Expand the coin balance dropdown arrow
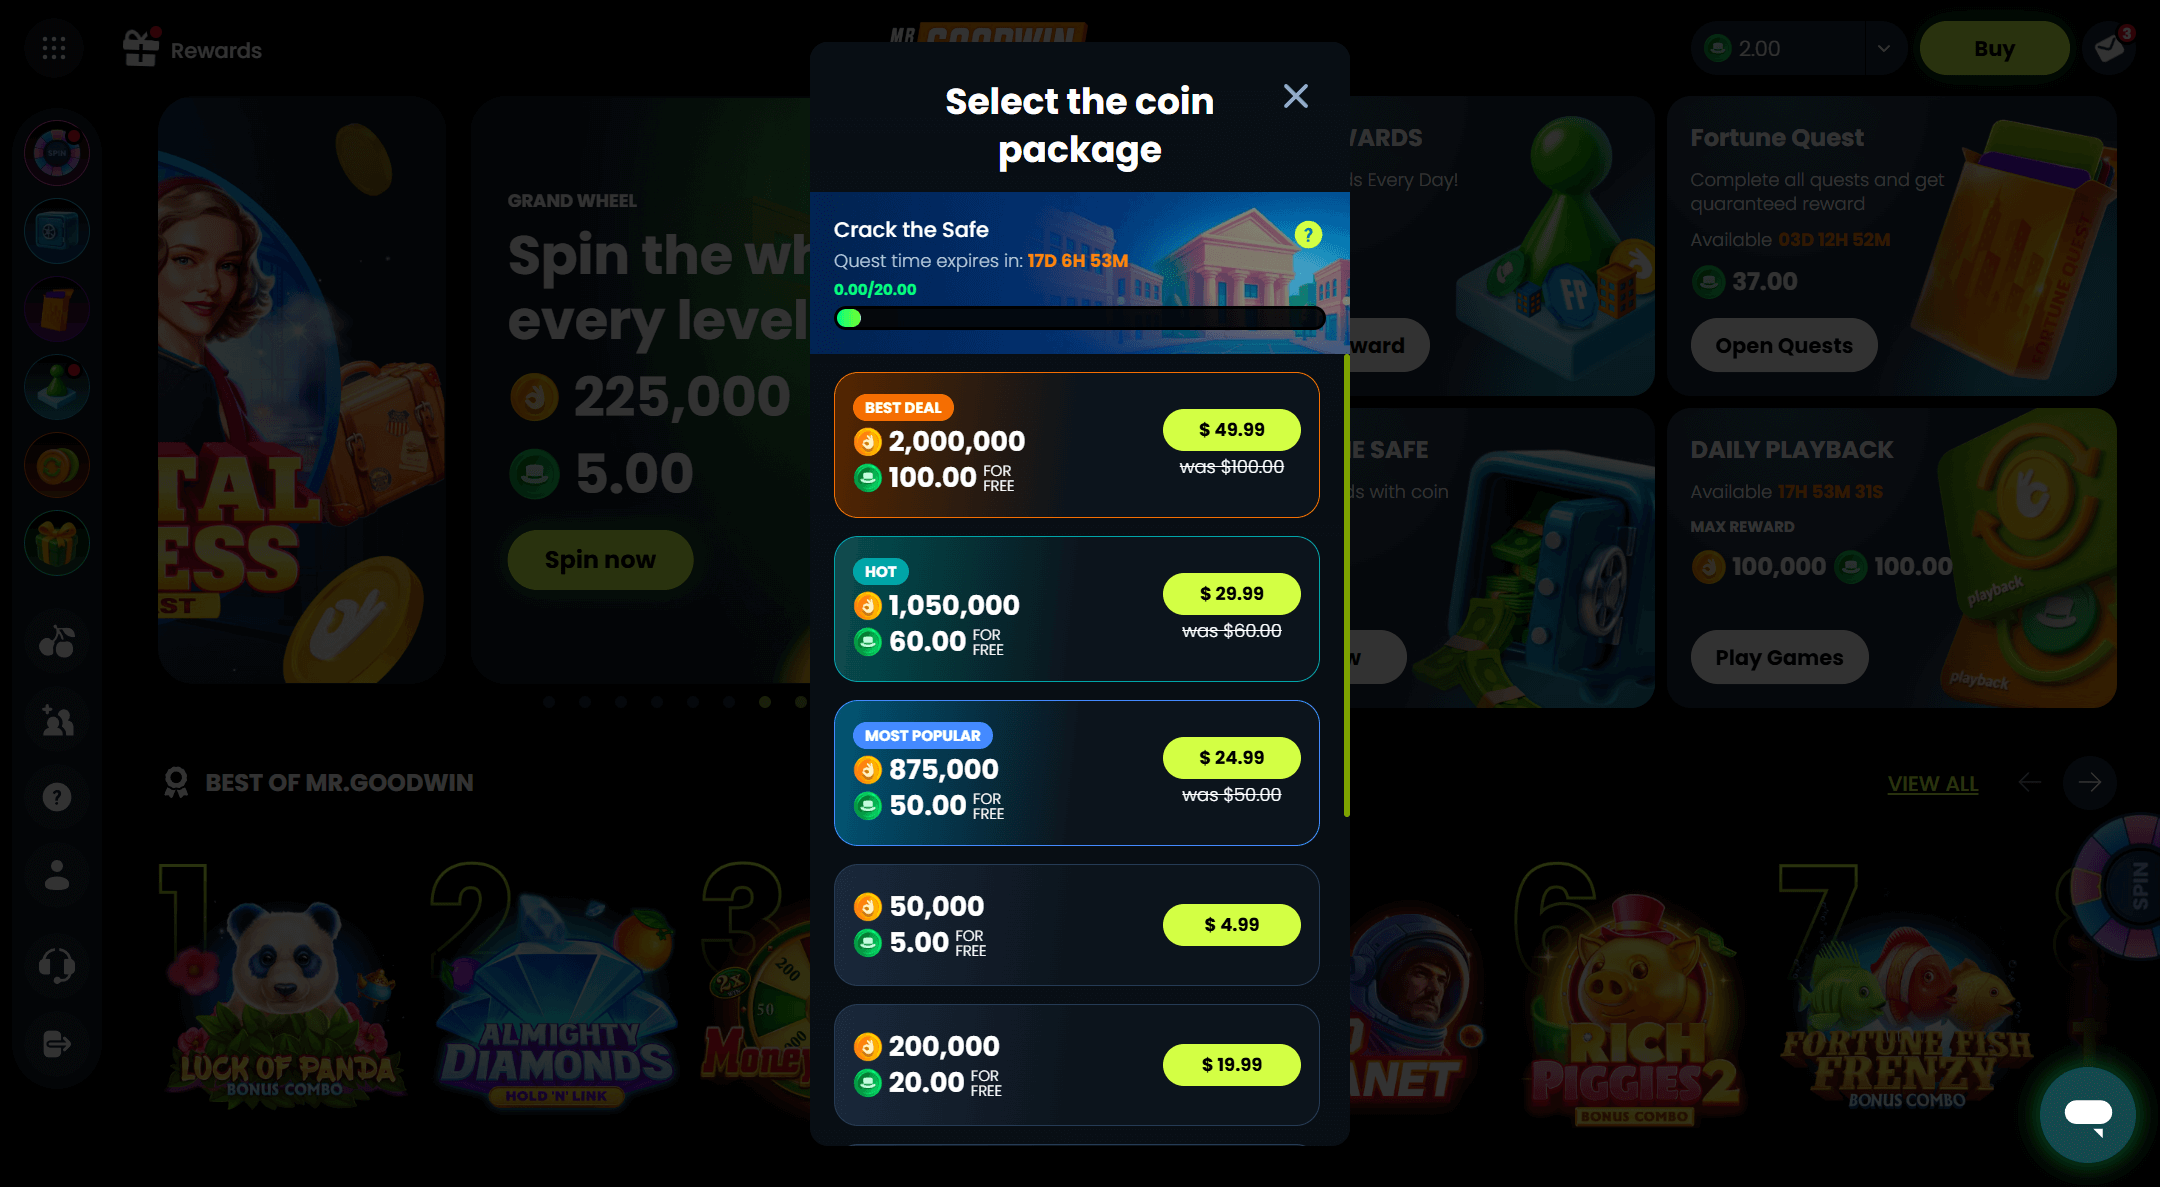 pos(1884,48)
